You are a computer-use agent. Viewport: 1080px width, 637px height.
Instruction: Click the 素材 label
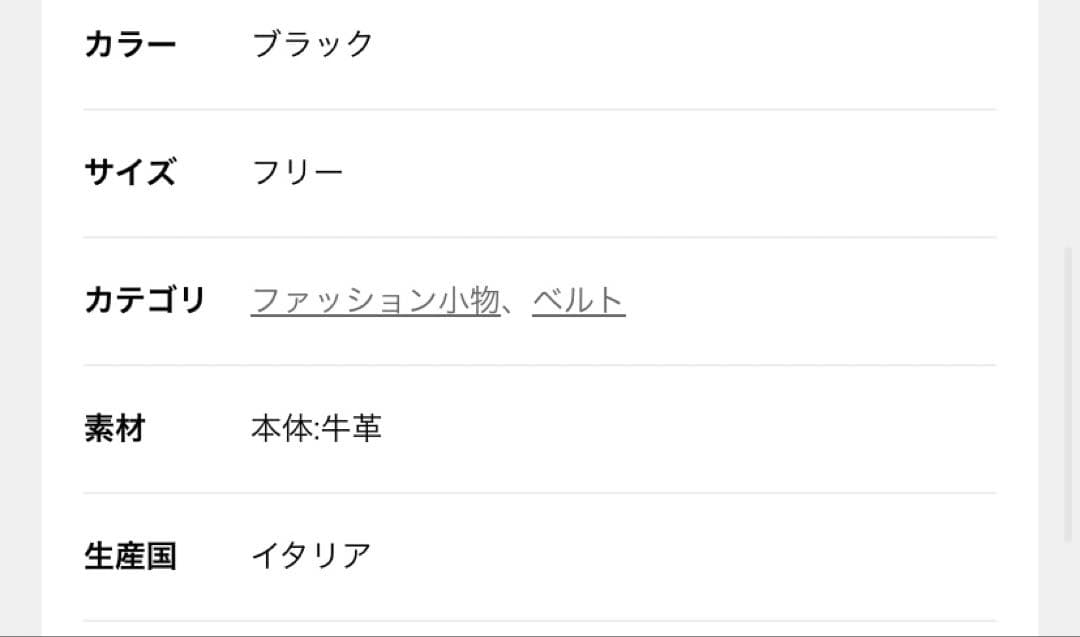115,429
